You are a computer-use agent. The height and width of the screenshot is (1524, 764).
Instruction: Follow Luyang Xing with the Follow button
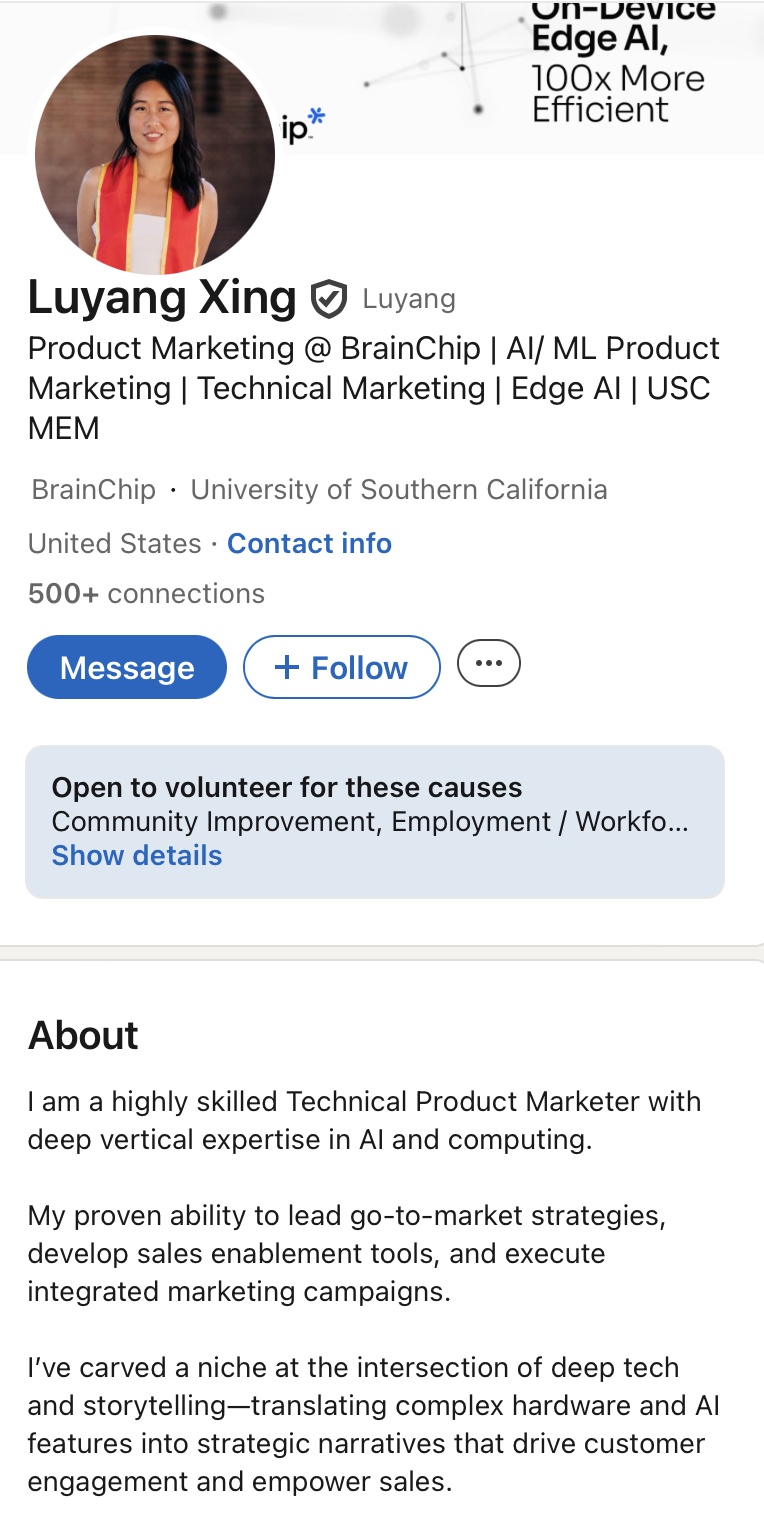tap(341, 667)
